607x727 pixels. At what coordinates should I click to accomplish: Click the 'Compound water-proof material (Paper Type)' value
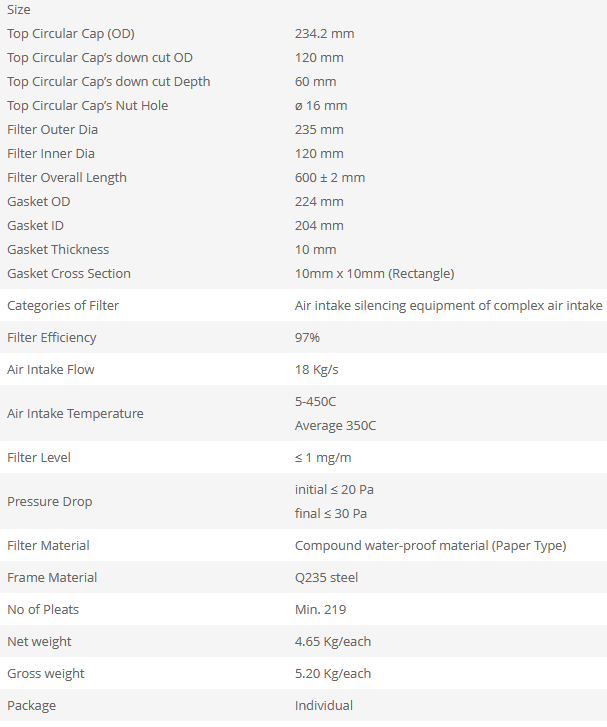(x=430, y=546)
